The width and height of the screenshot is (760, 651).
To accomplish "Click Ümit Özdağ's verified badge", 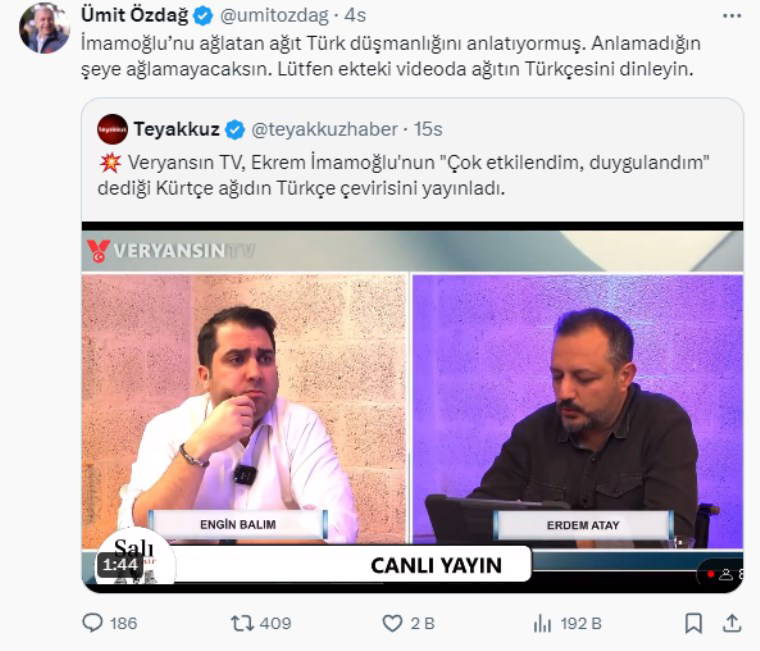I will (203, 16).
